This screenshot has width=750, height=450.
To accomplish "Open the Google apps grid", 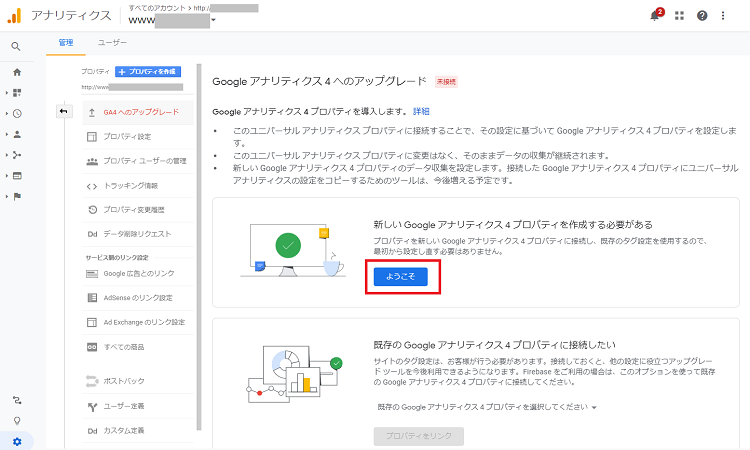I will click(x=679, y=16).
